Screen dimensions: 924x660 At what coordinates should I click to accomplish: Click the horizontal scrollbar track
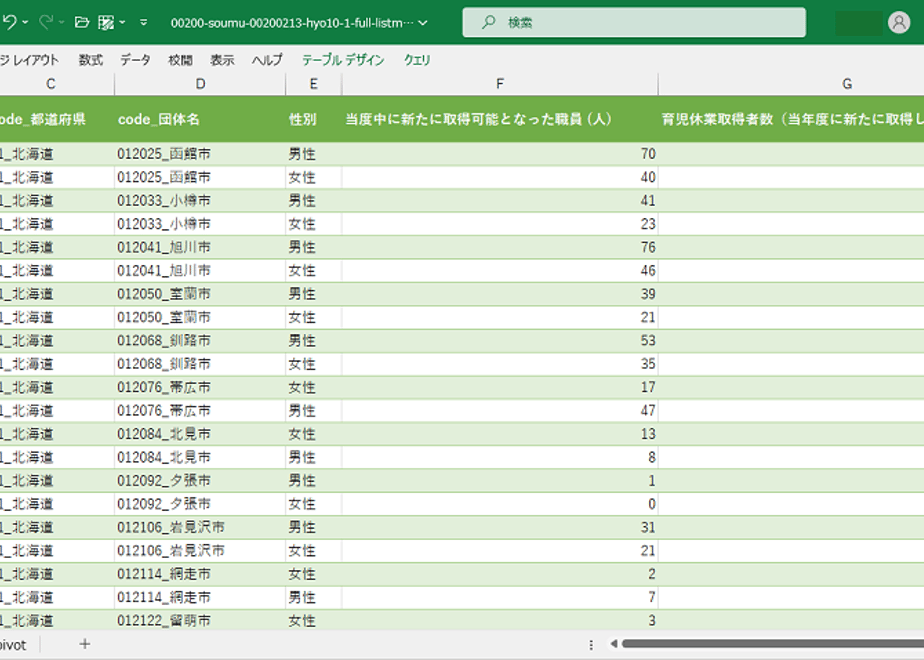(773, 644)
